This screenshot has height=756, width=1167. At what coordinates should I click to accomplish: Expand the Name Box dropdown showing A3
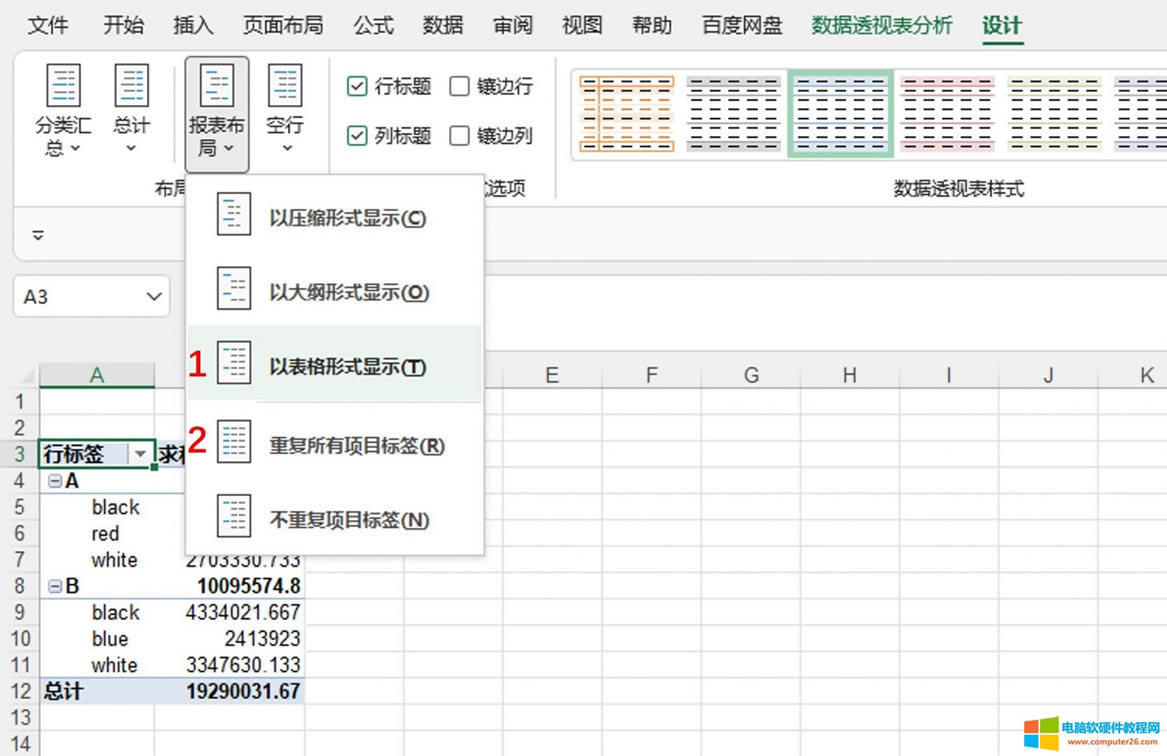[154, 297]
